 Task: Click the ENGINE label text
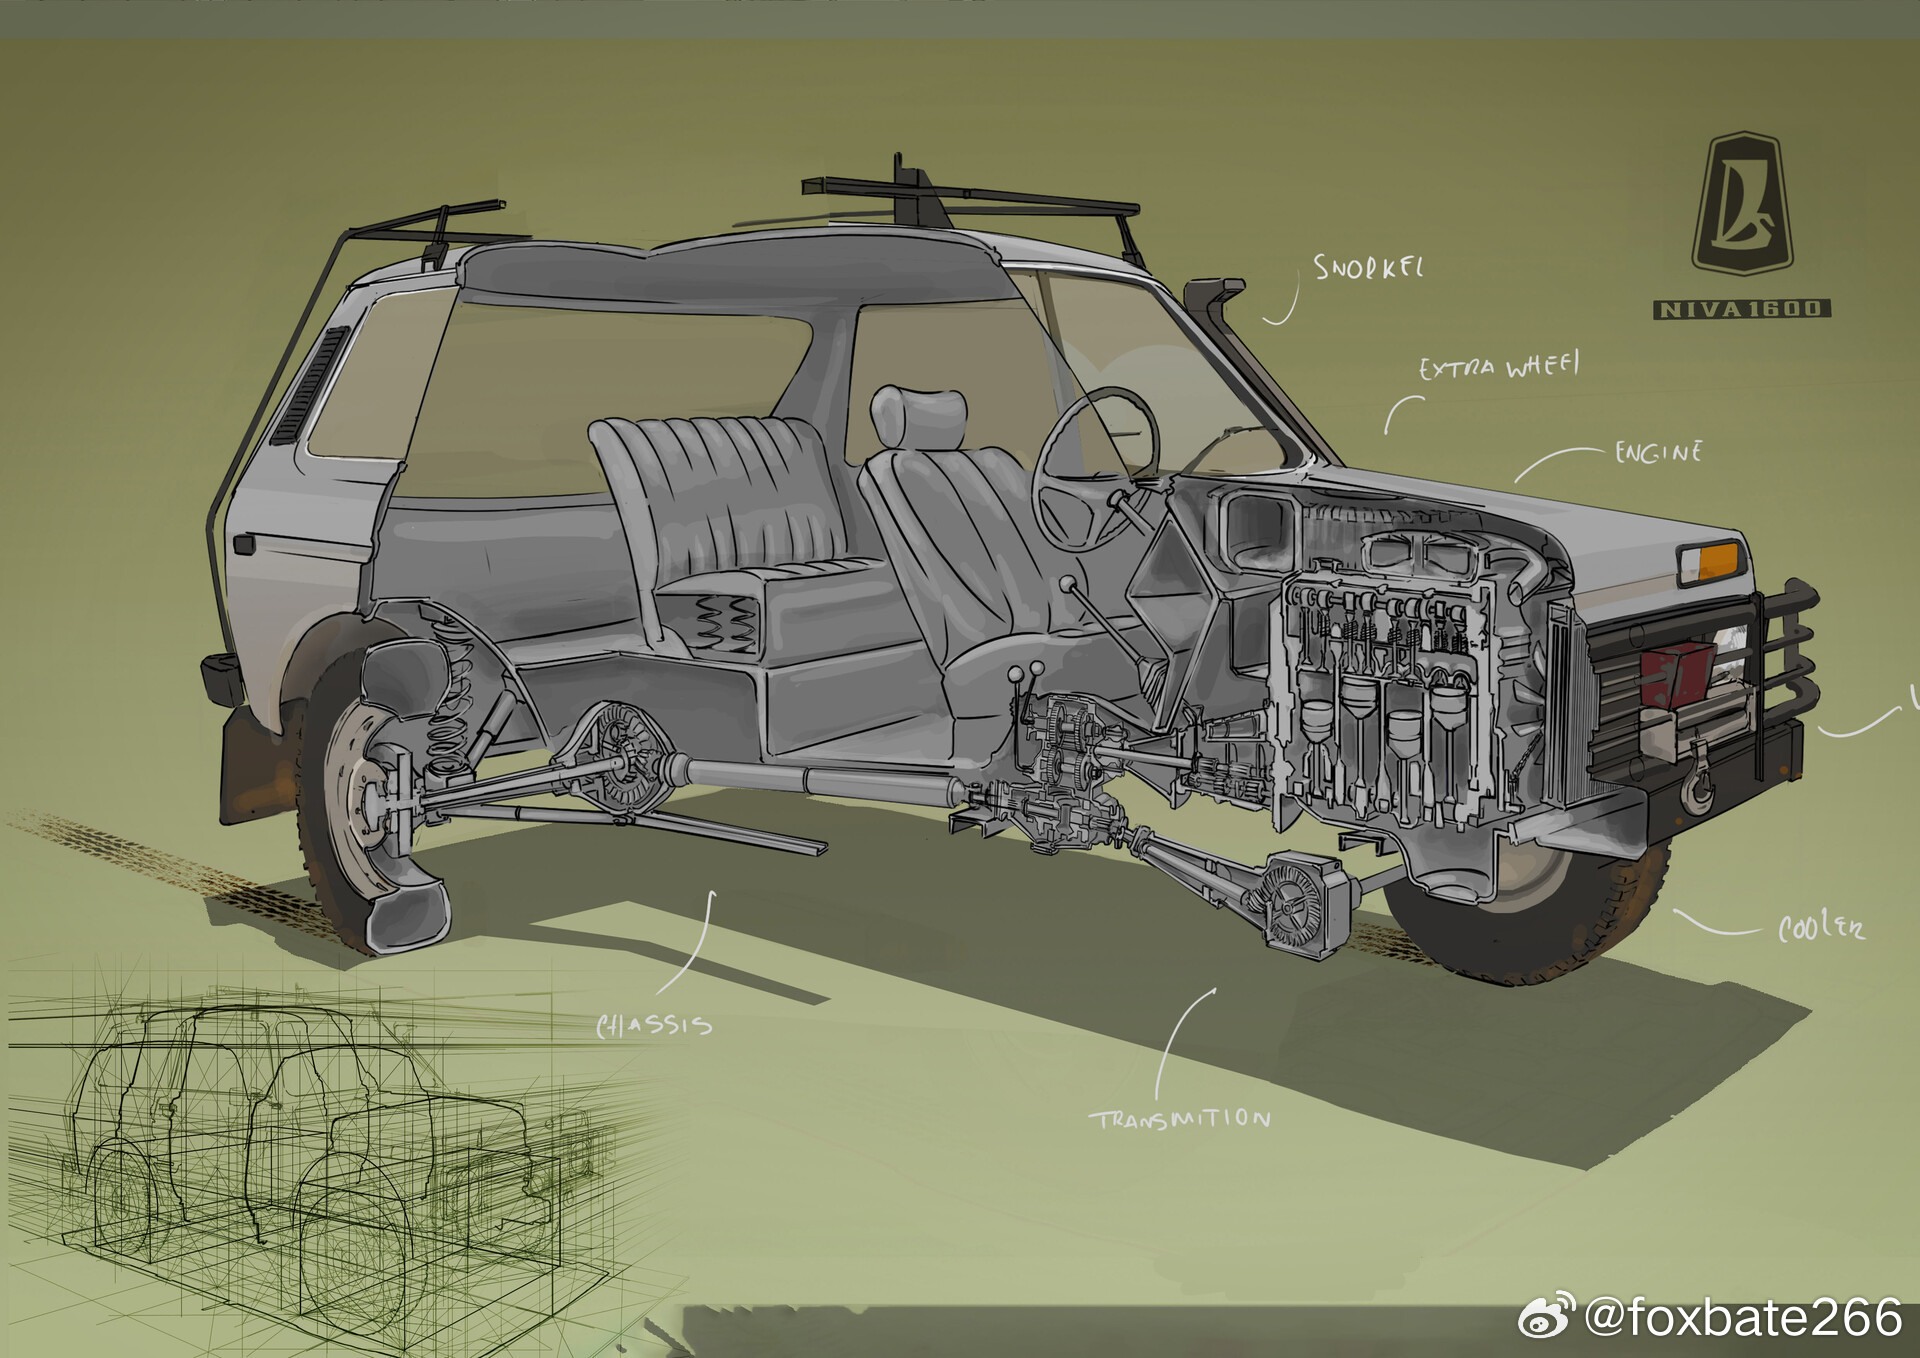(x=1658, y=453)
